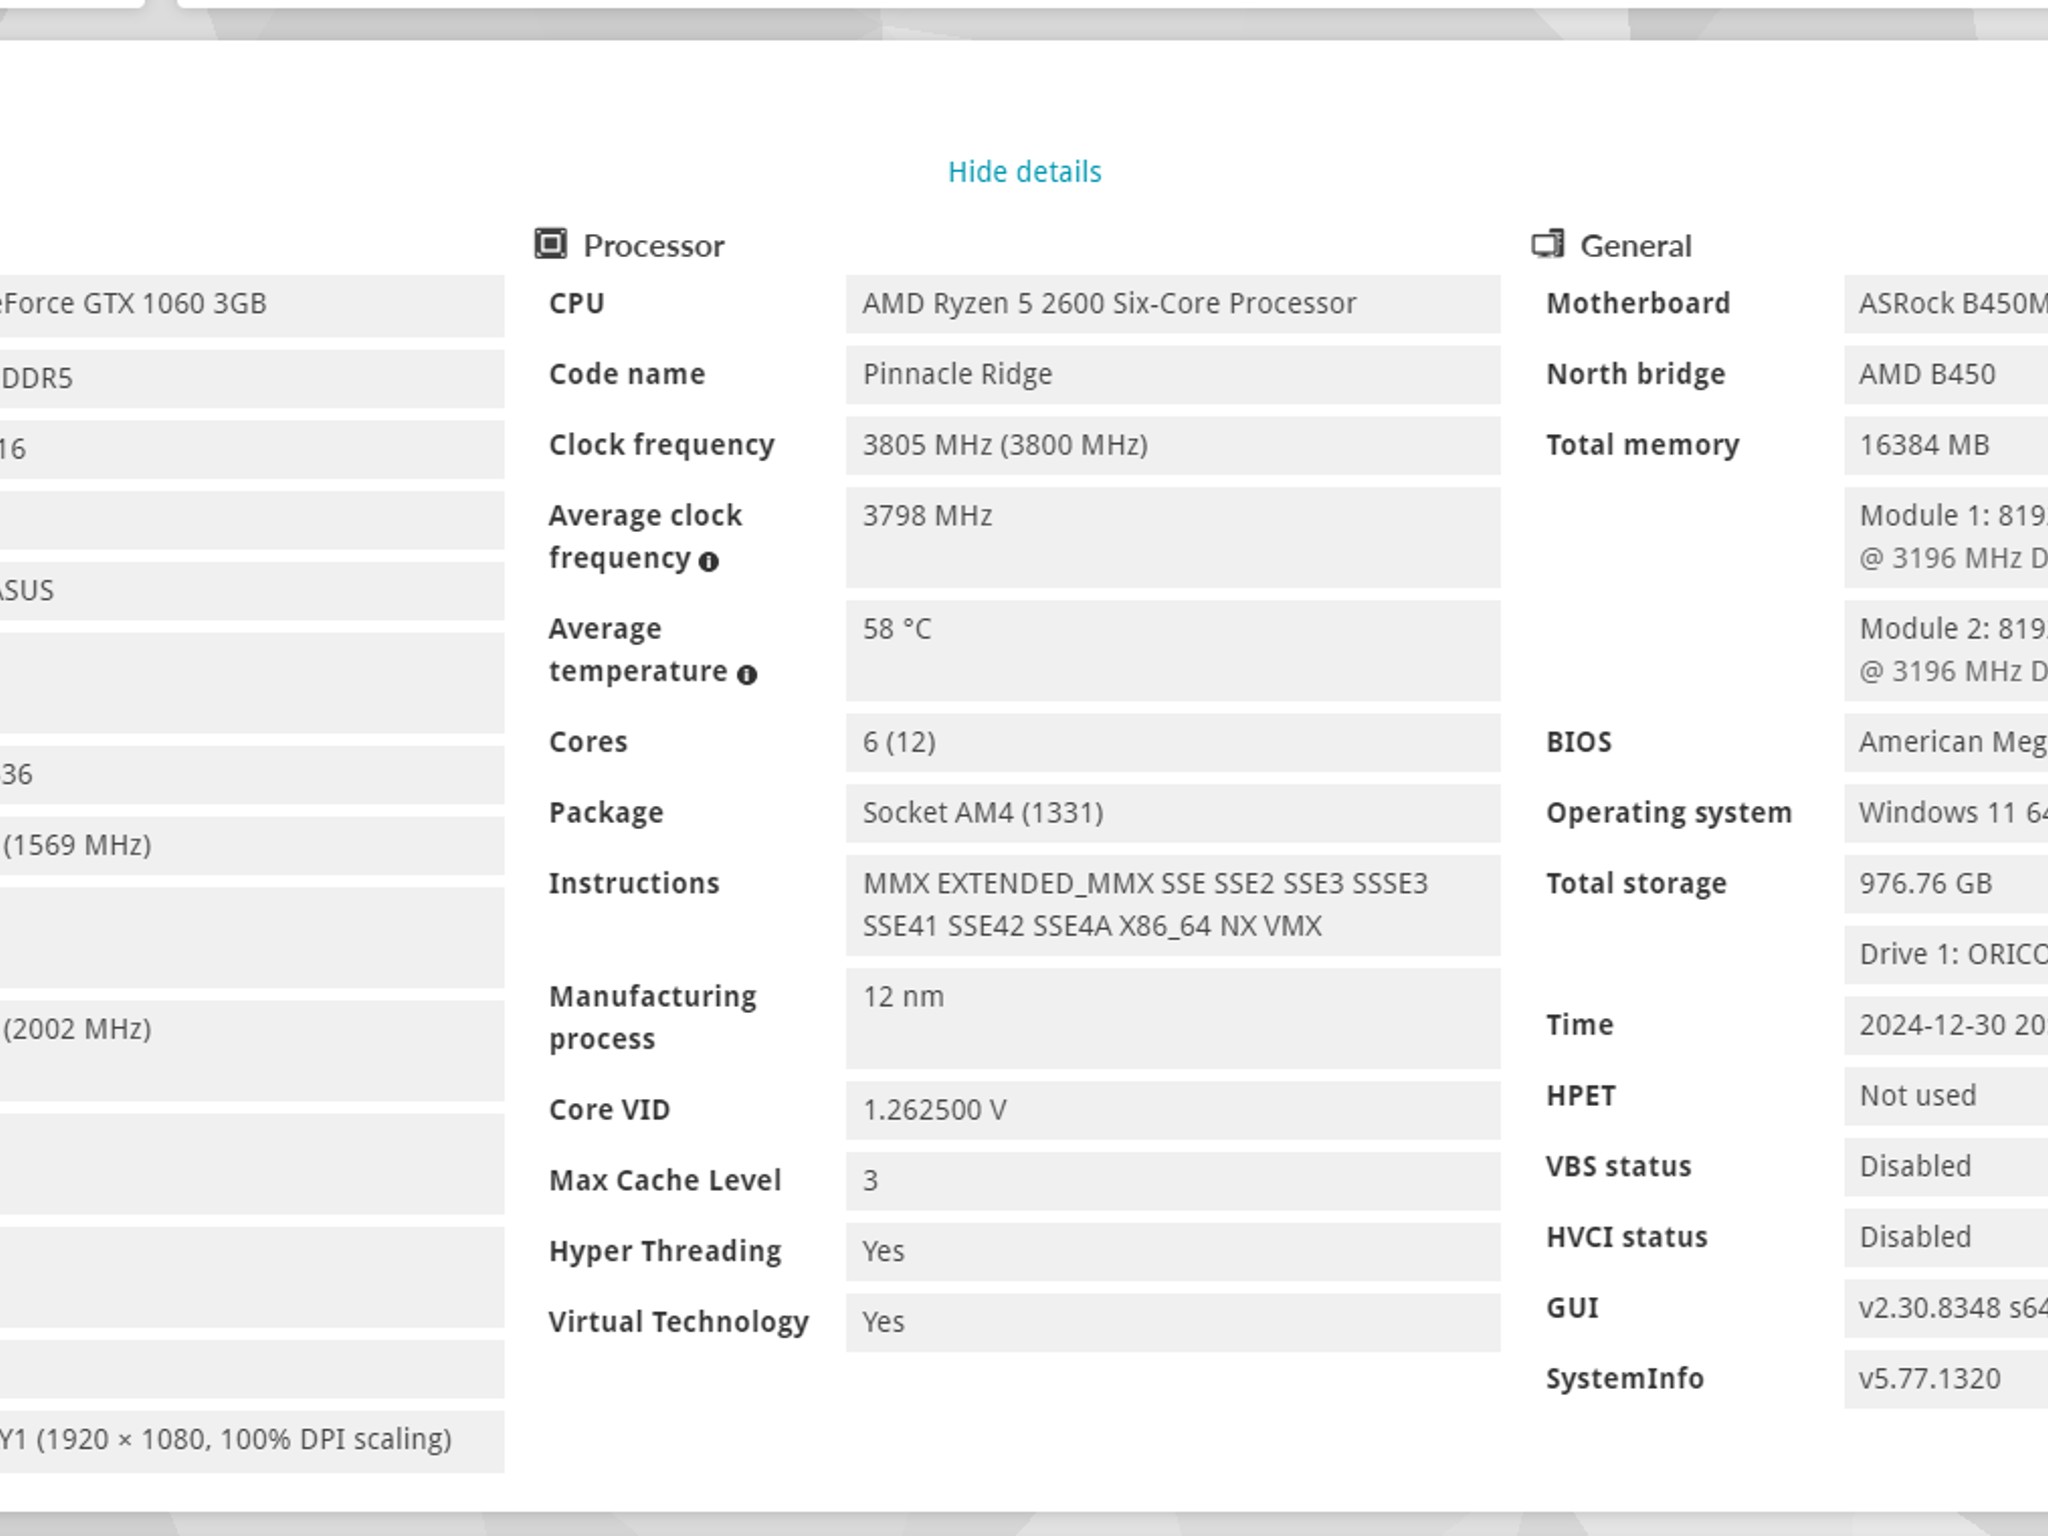Click the 976.76 GB total storage value

pos(1925,884)
